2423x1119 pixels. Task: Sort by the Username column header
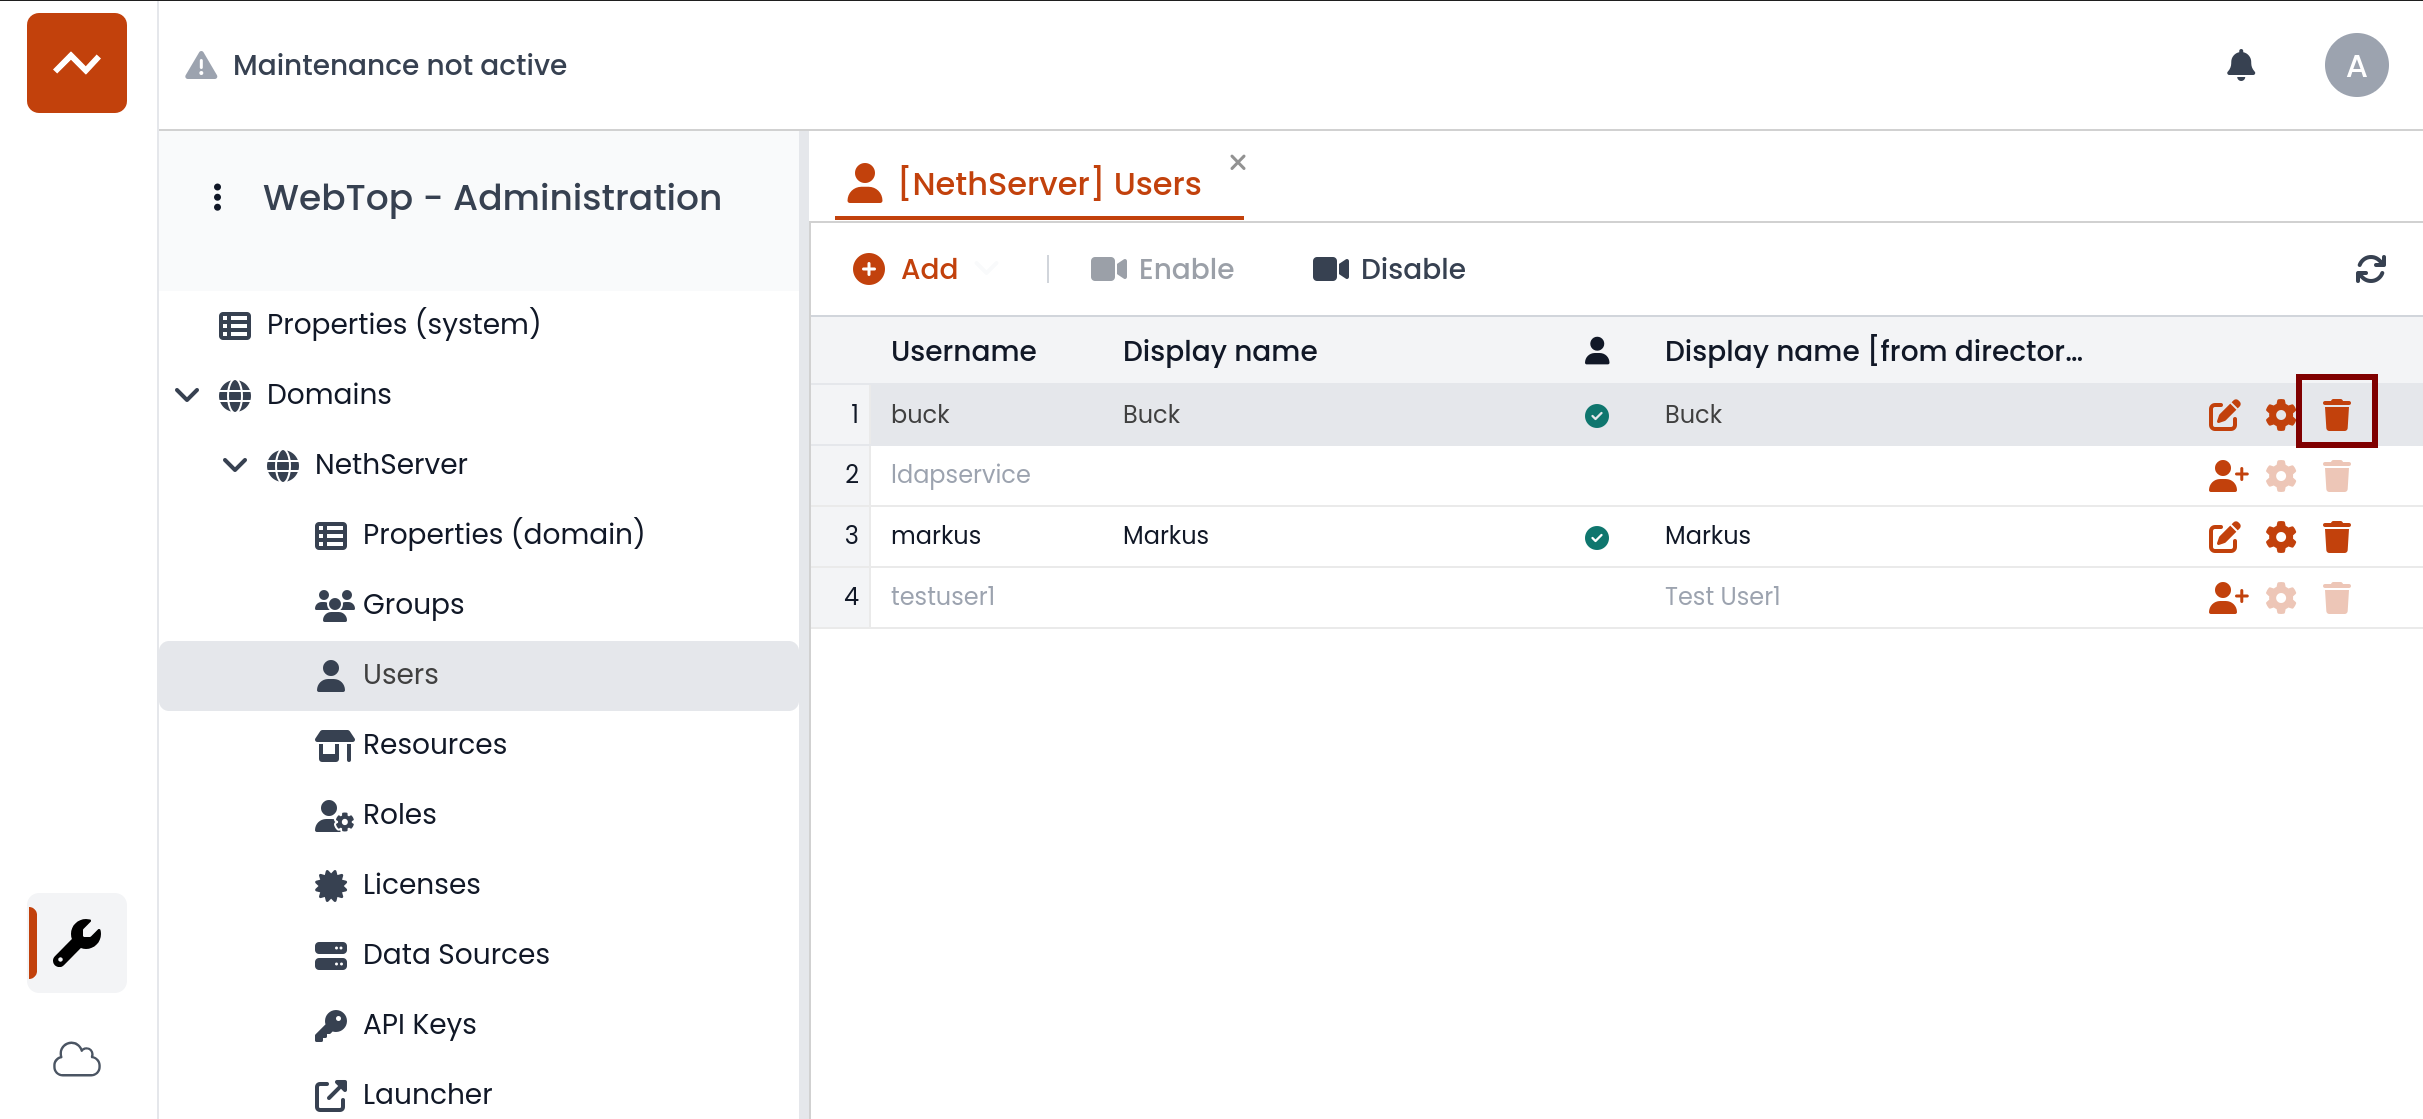click(x=962, y=351)
